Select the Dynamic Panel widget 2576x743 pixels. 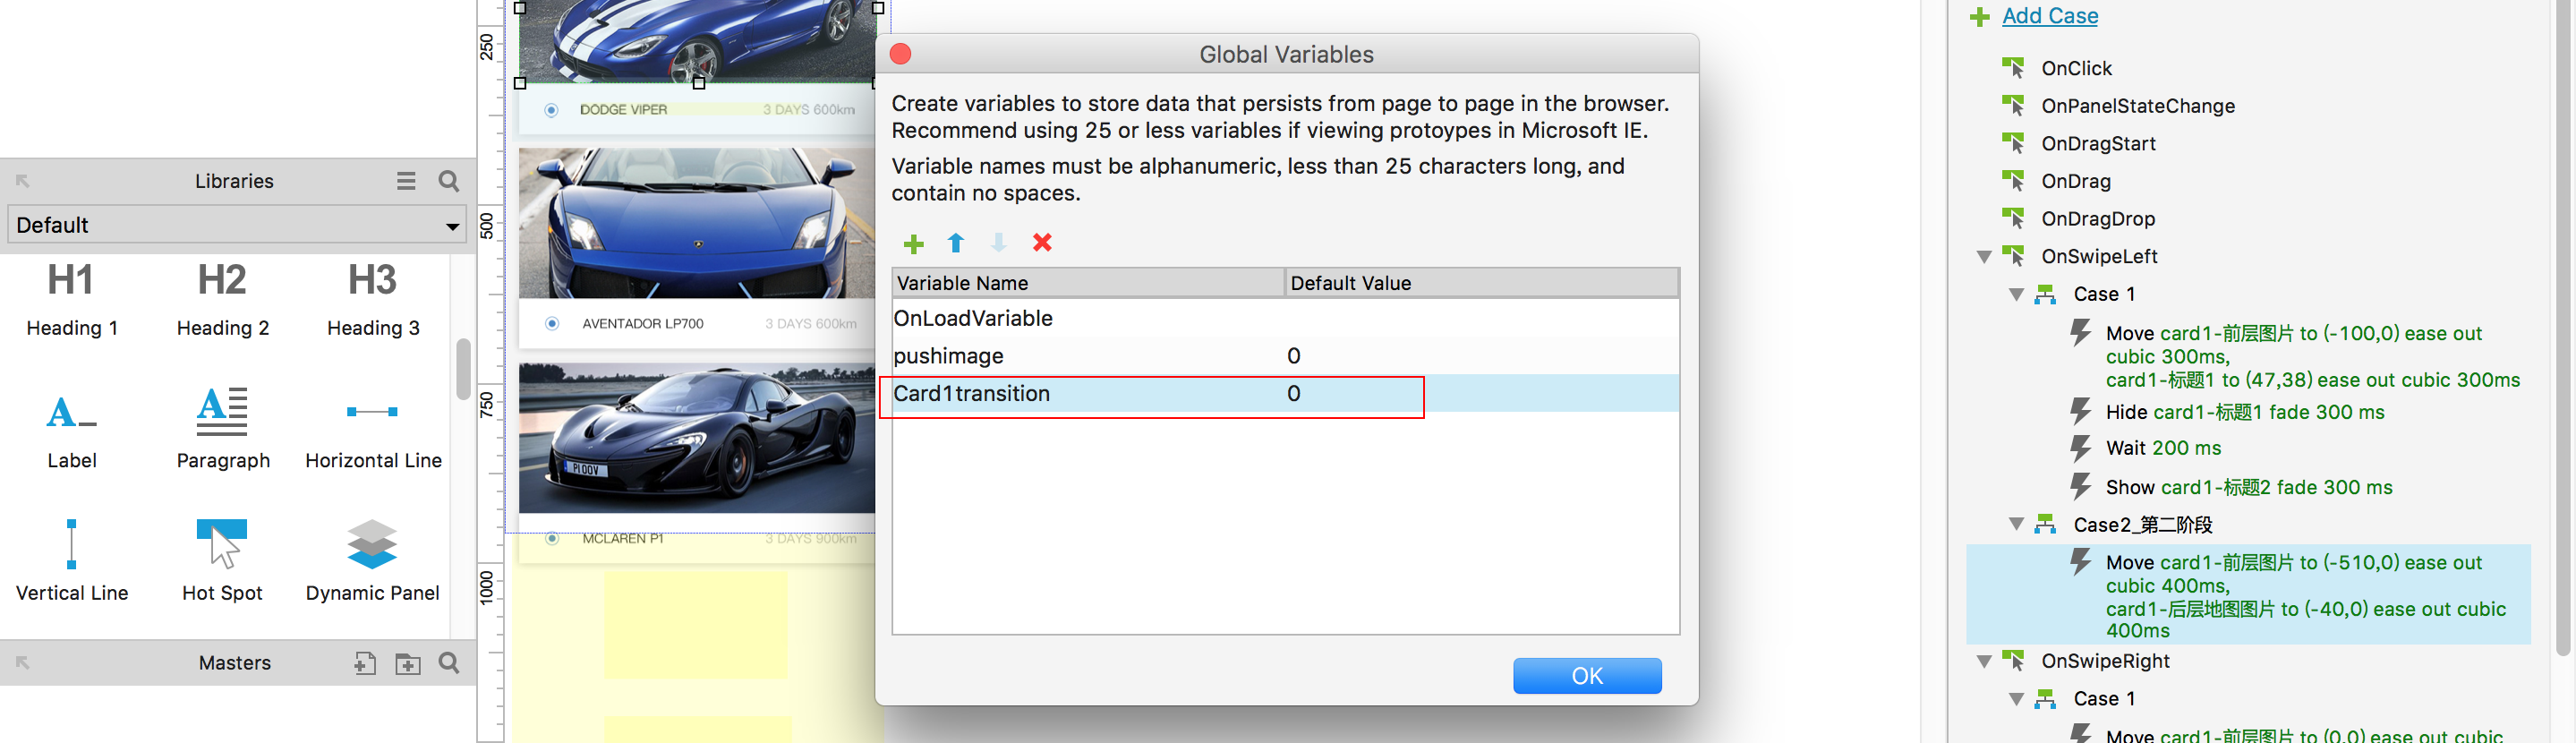(x=372, y=559)
